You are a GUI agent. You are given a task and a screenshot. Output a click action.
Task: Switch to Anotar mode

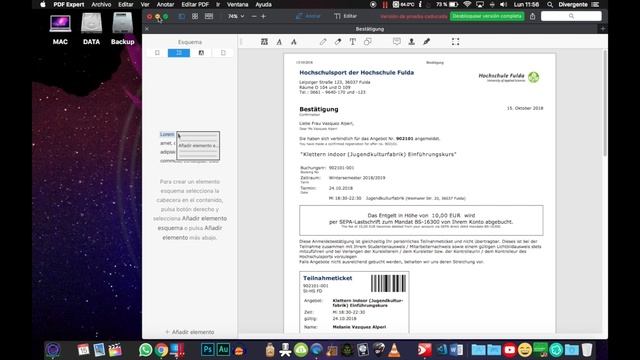[x=308, y=16]
